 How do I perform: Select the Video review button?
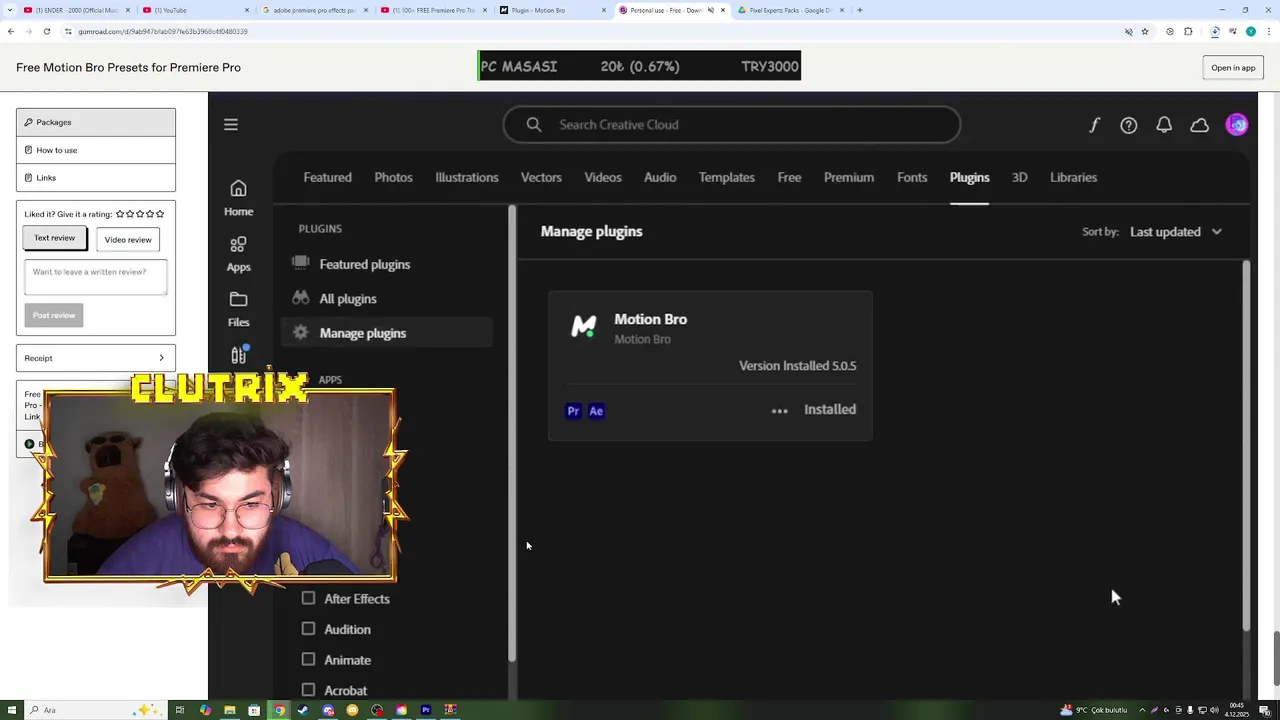click(128, 239)
